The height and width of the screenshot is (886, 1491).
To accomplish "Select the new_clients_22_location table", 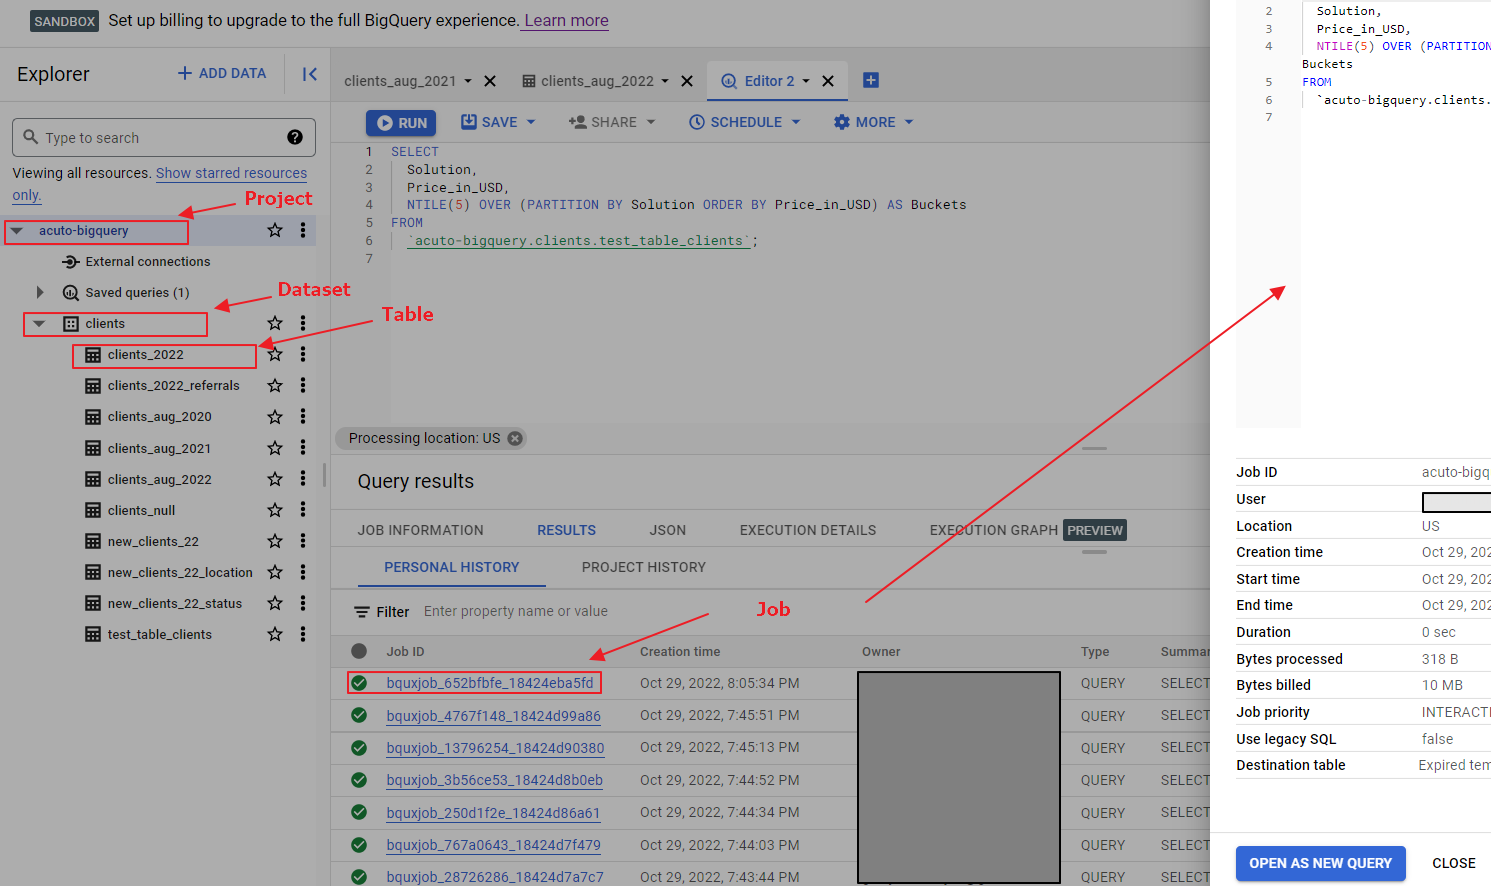I will (x=180, y=572).
